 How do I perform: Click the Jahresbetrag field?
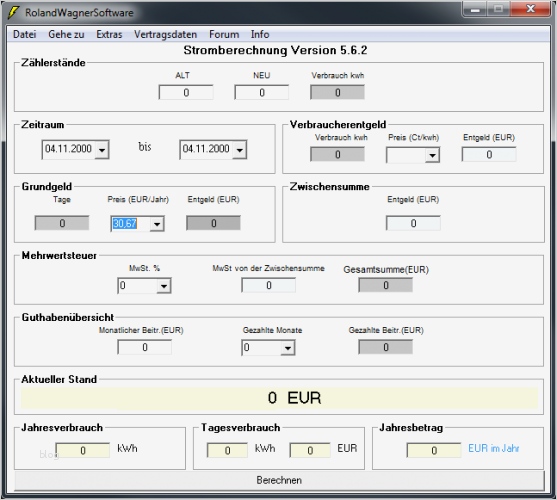434,450
